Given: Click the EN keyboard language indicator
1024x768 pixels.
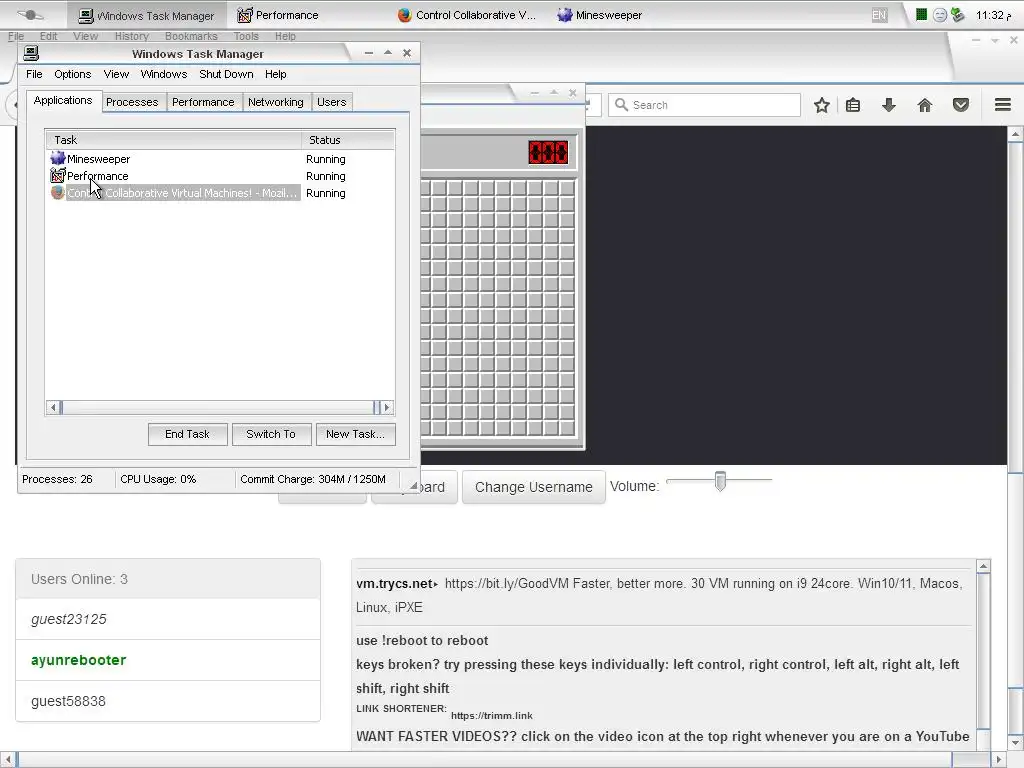Looking at the screenshot, I should pos(880,15).
